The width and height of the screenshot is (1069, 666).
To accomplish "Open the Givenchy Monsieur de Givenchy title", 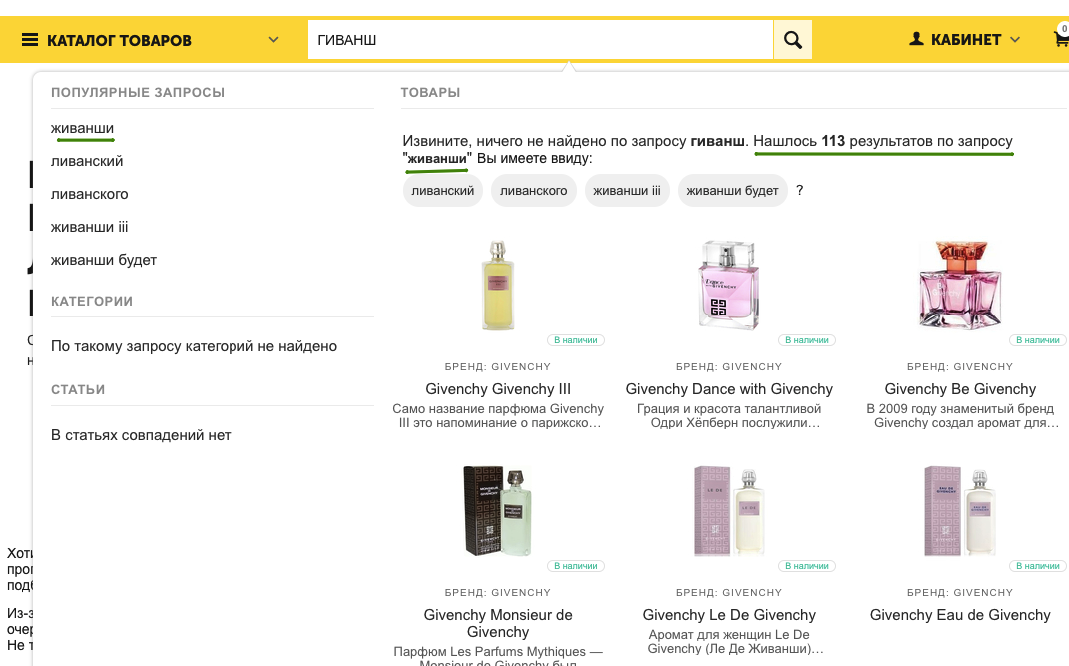I will 498,623.
